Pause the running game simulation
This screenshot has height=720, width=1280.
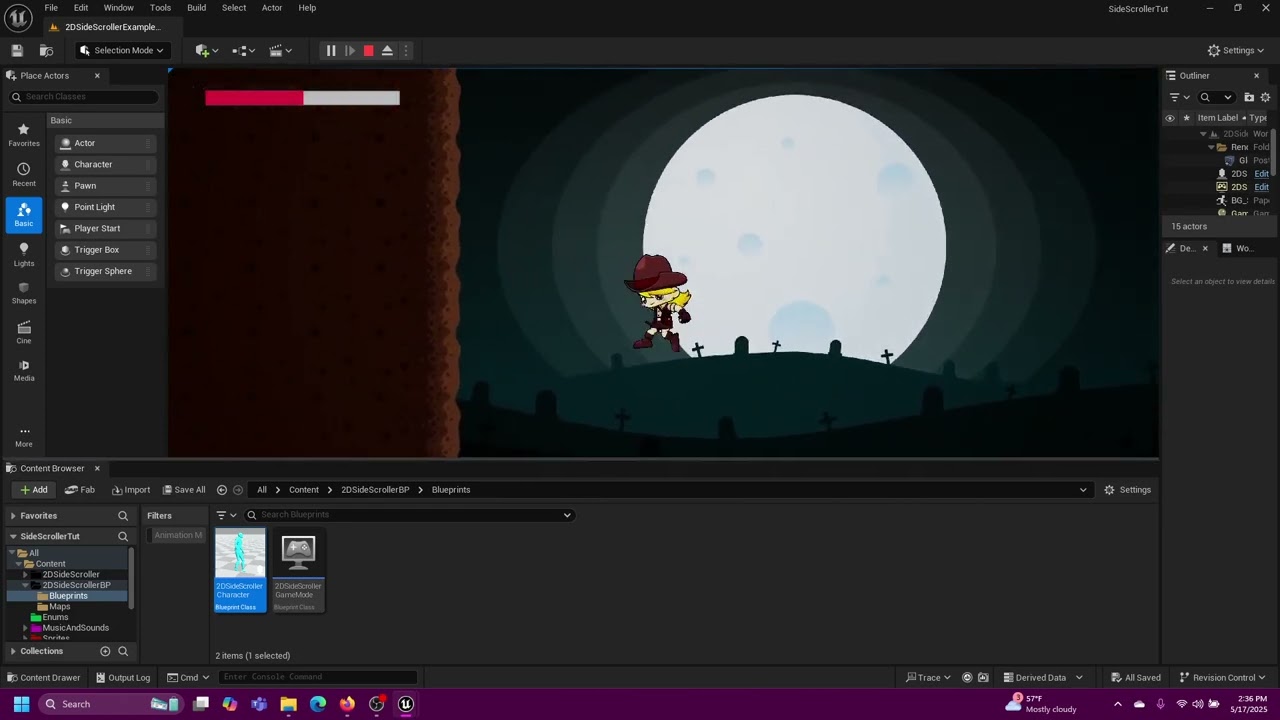331,50
